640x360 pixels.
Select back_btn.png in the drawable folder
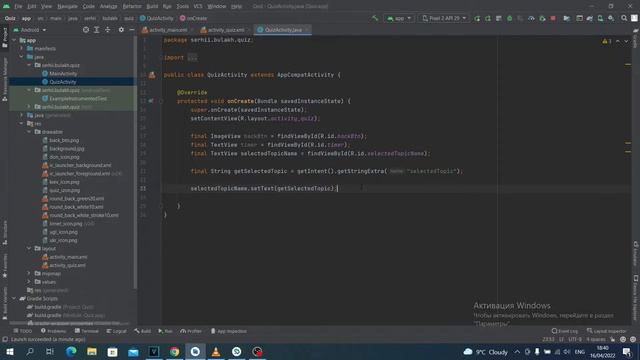coord(64,140)
